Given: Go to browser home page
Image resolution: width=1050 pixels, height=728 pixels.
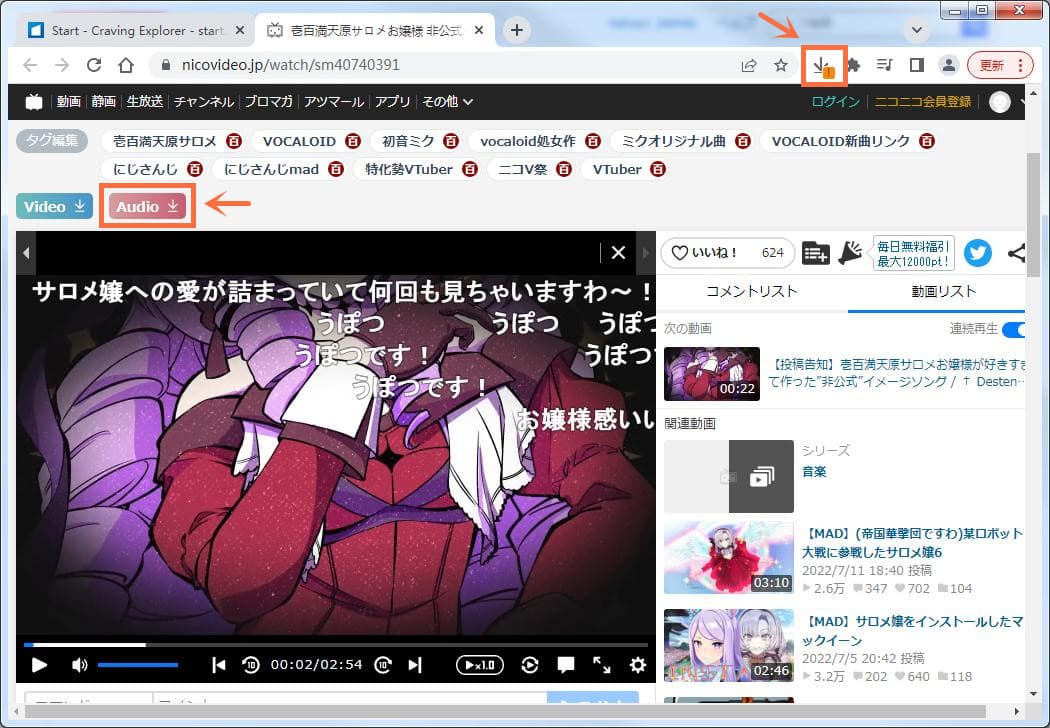Looking at the screenshot, I should [126, 65].
